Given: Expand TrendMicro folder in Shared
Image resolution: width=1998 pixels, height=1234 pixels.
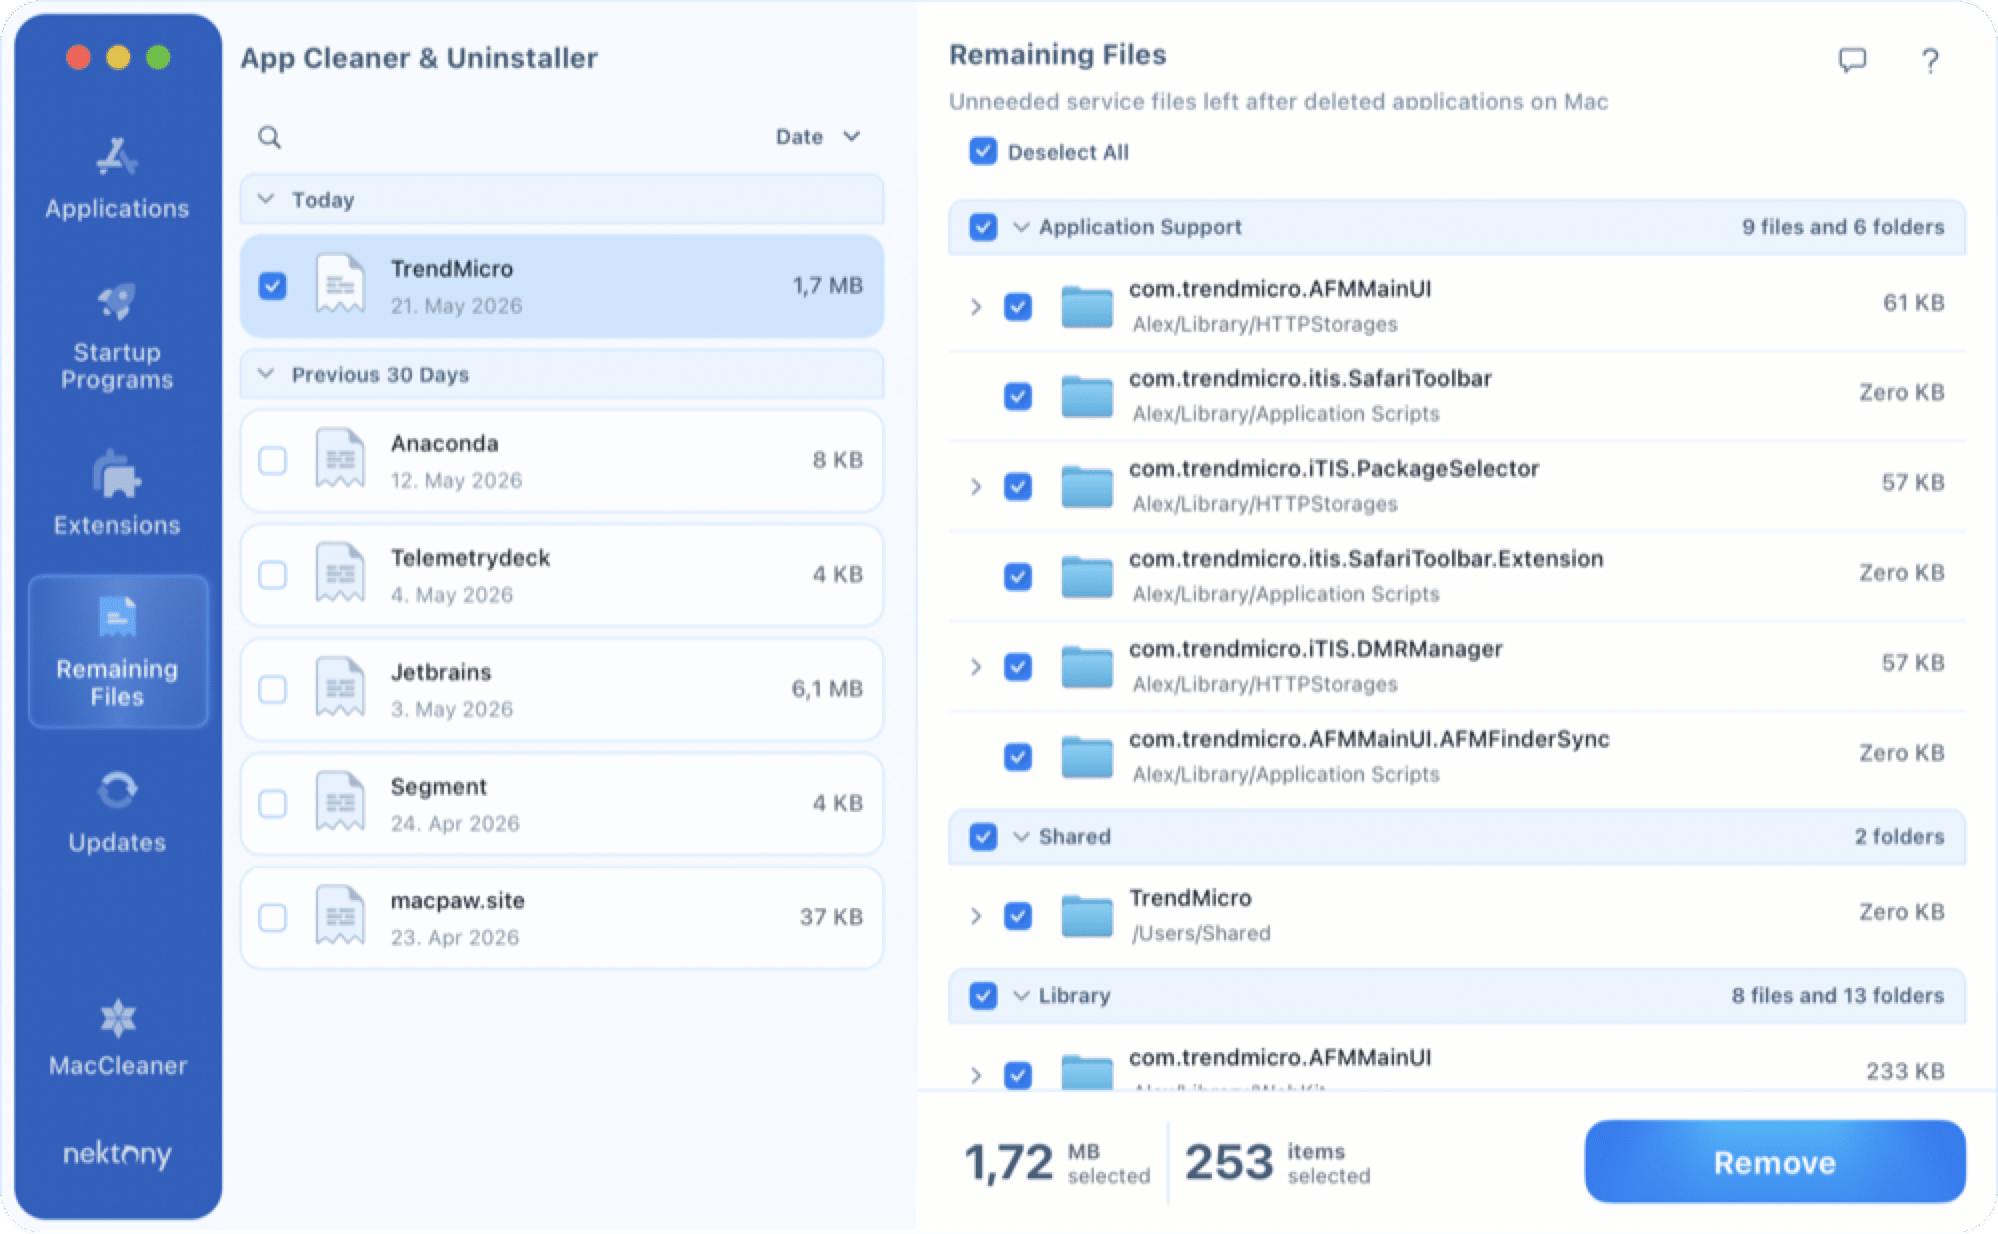Looking at the screenshot, I should pos(976,916).
